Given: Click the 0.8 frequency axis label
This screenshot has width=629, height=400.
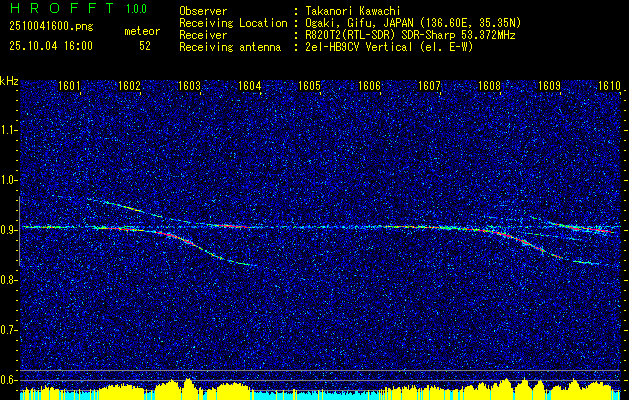Looking at the screenshot, I should point(8,280).
